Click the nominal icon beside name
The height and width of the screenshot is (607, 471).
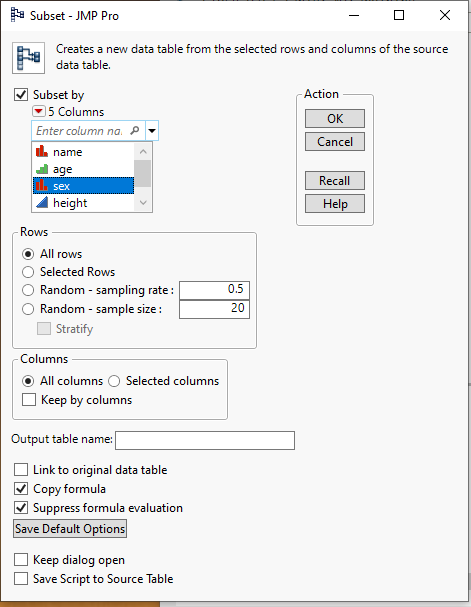point(42,151)
